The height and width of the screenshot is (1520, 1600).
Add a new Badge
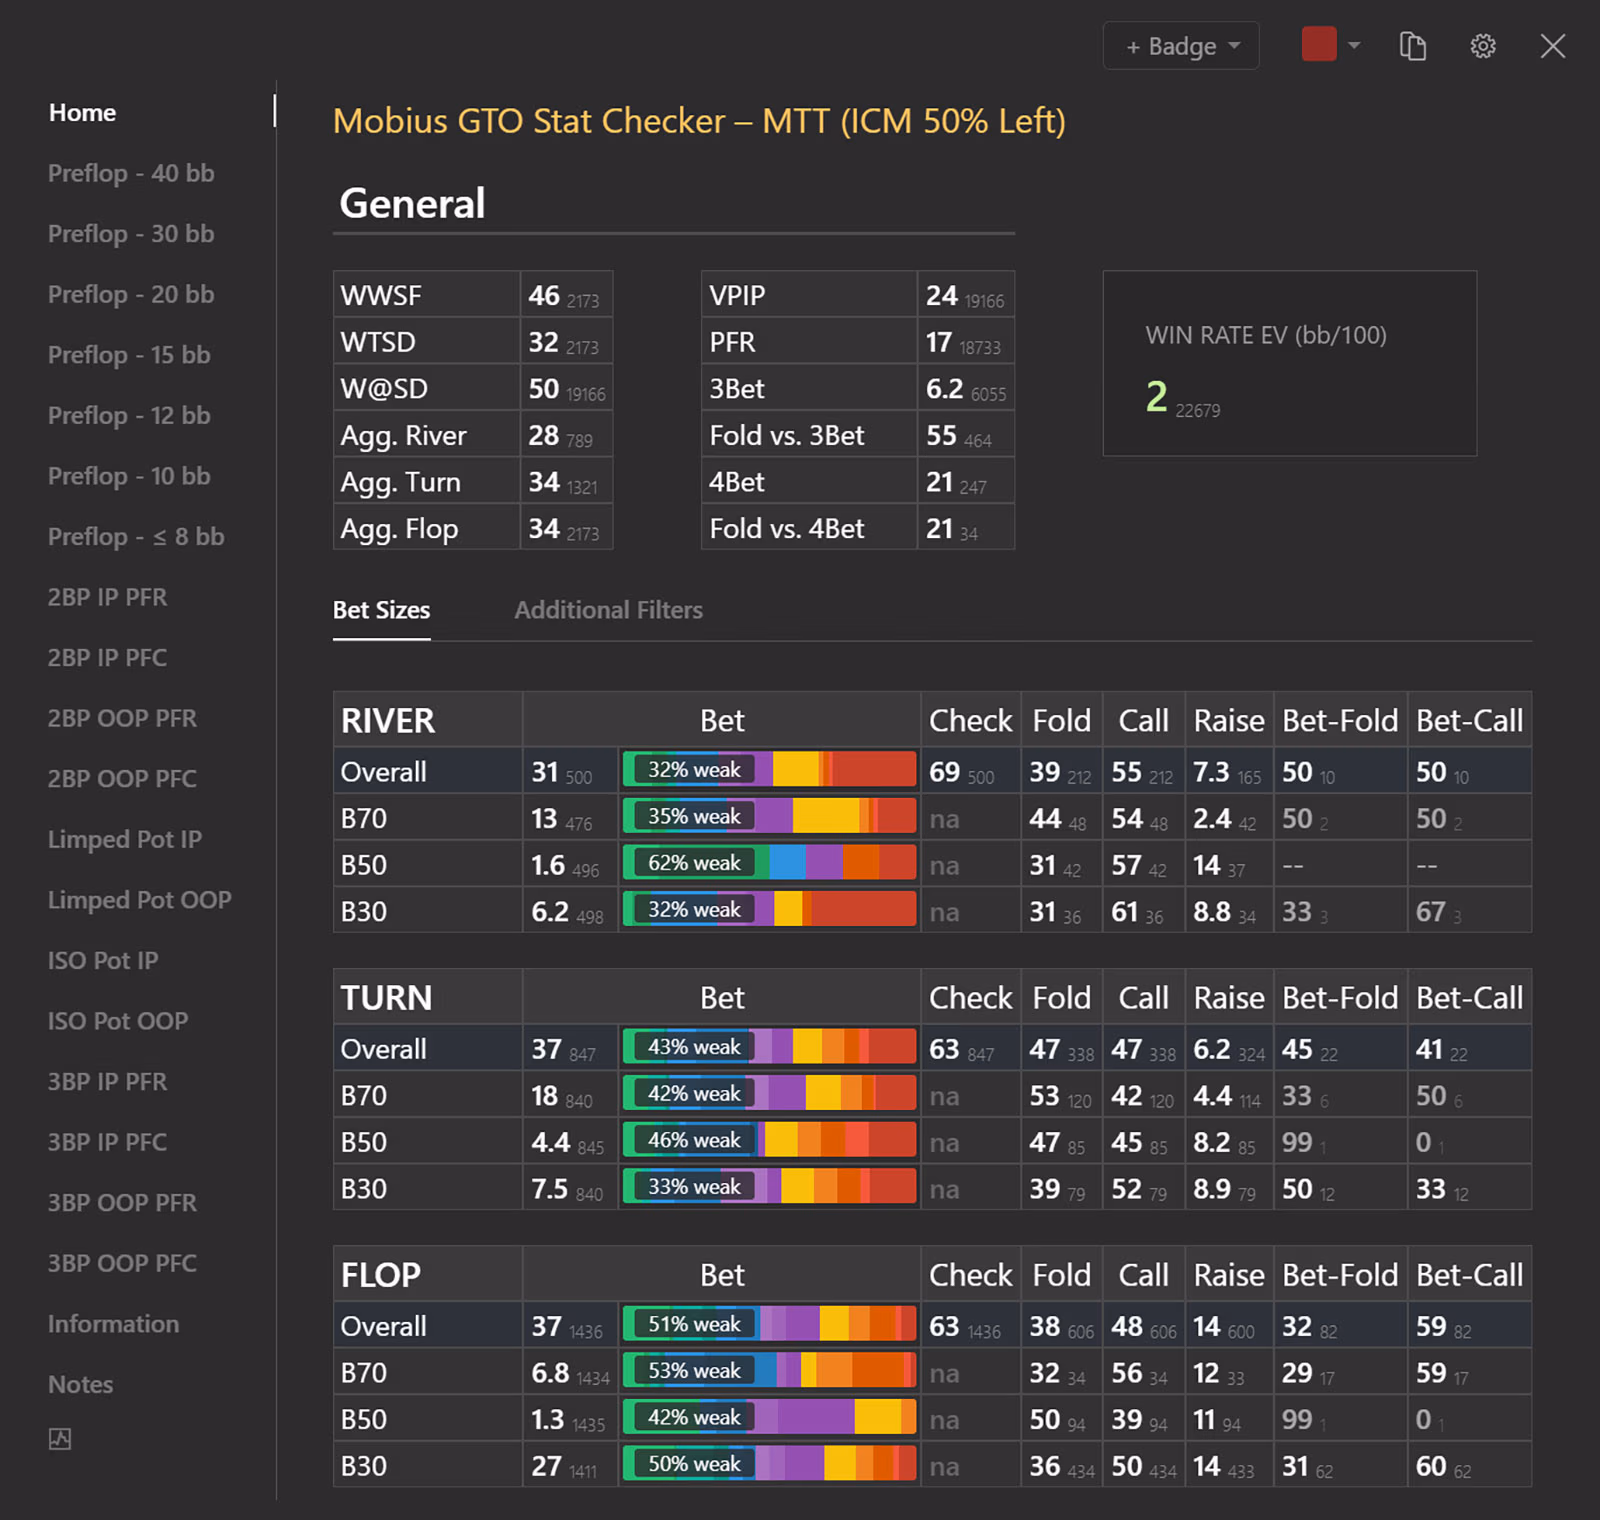[x=1170, y=46]
